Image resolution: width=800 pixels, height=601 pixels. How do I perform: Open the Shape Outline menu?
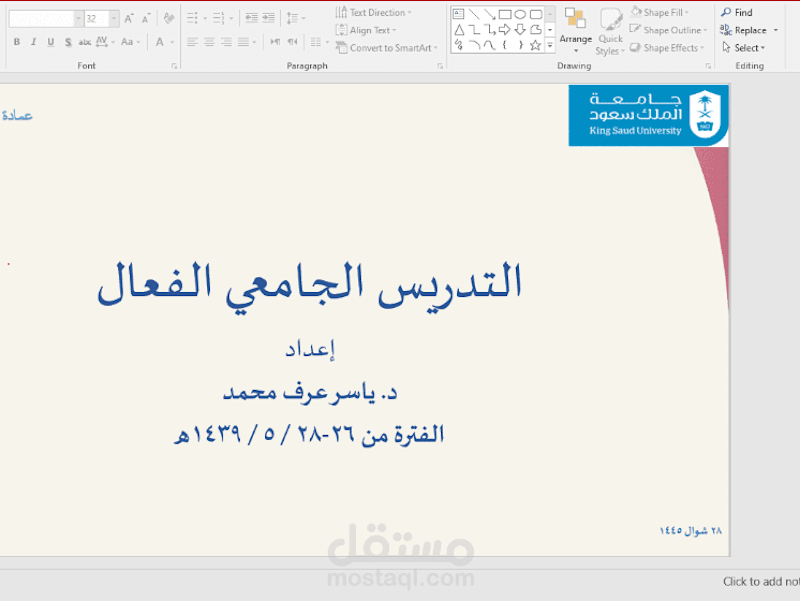point(668,30)
